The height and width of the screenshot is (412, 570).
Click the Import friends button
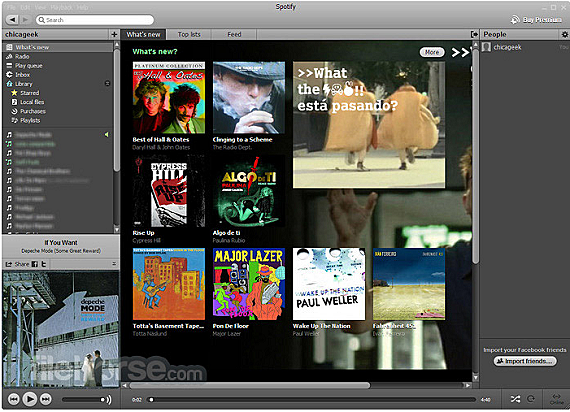coord(525,361)
